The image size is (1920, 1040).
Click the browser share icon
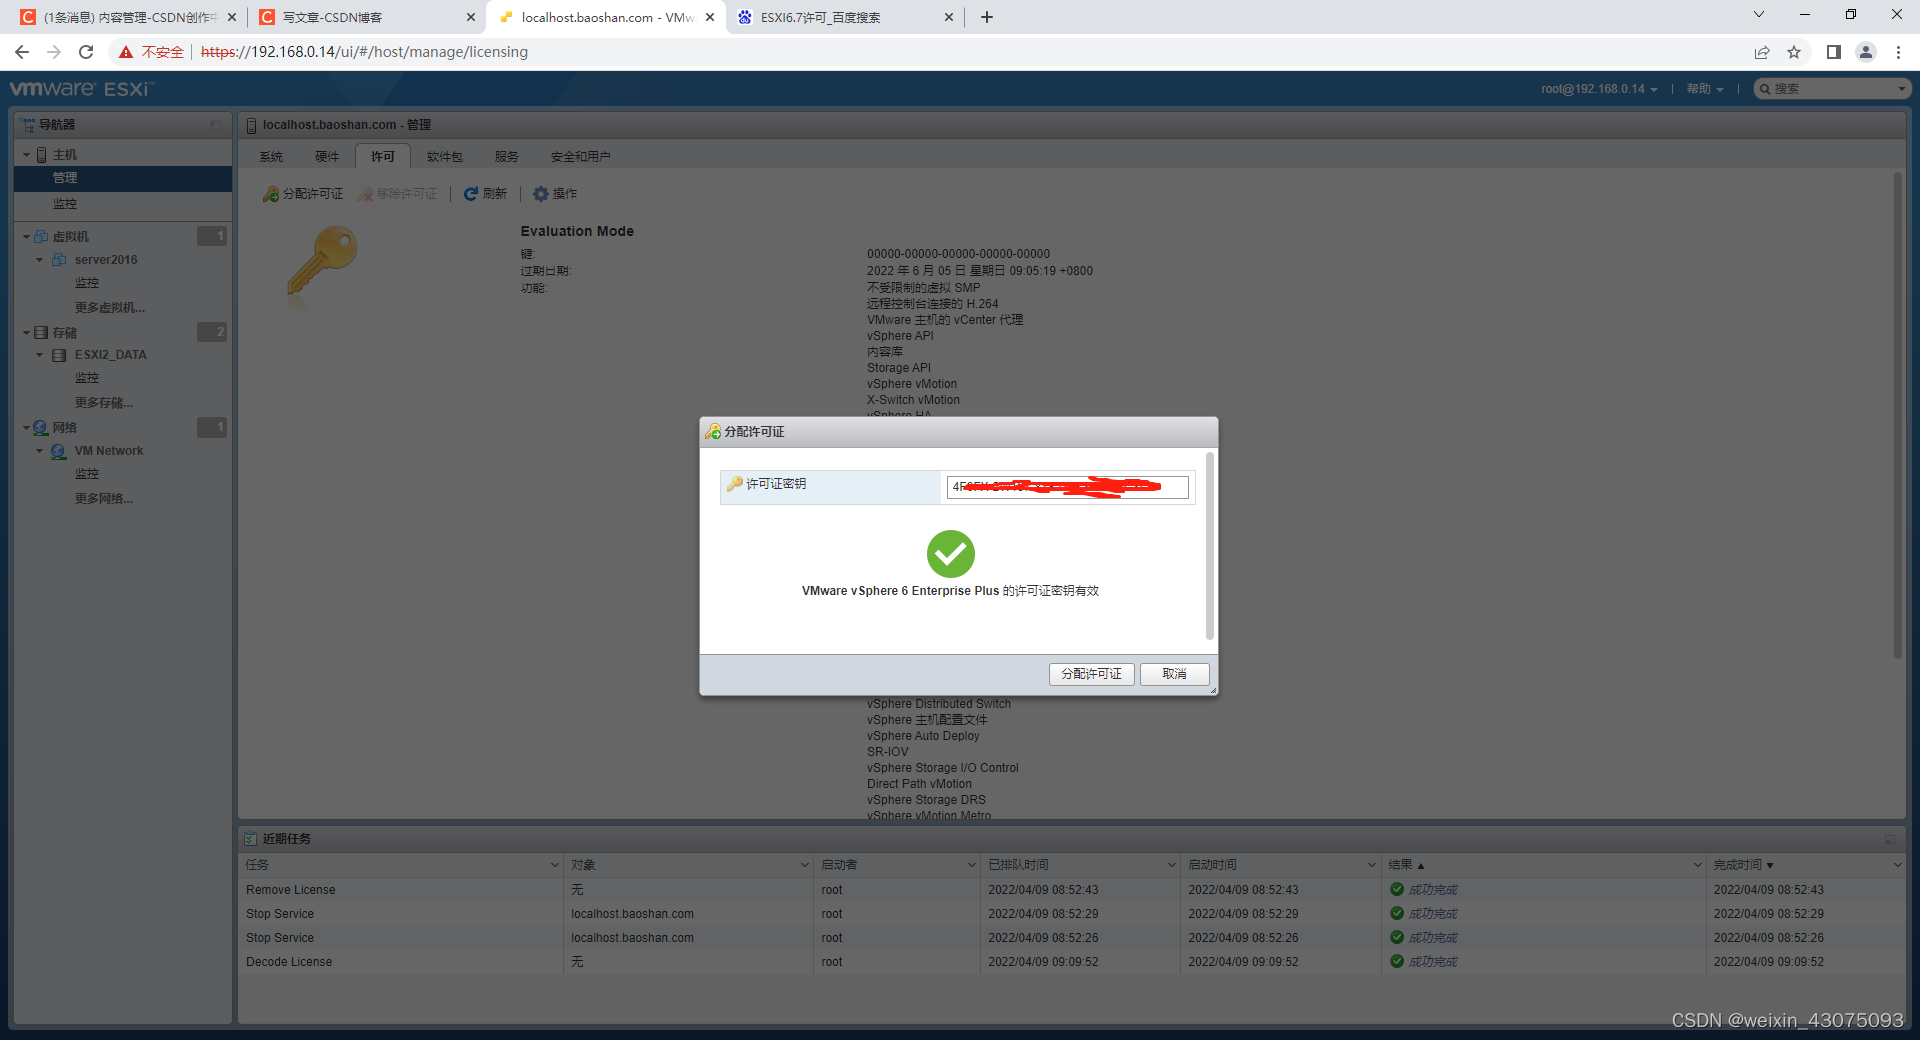(x=1762, y=52)
